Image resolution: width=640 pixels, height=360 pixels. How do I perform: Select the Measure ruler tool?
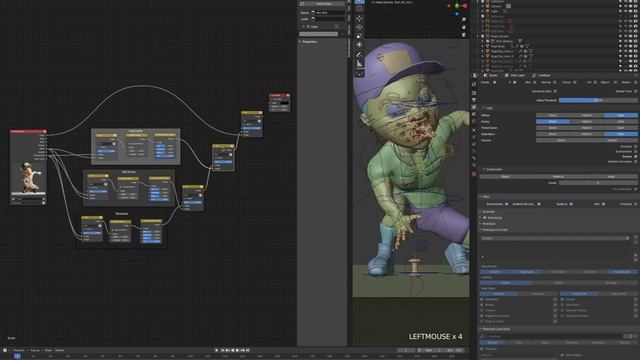coord(359,63)
